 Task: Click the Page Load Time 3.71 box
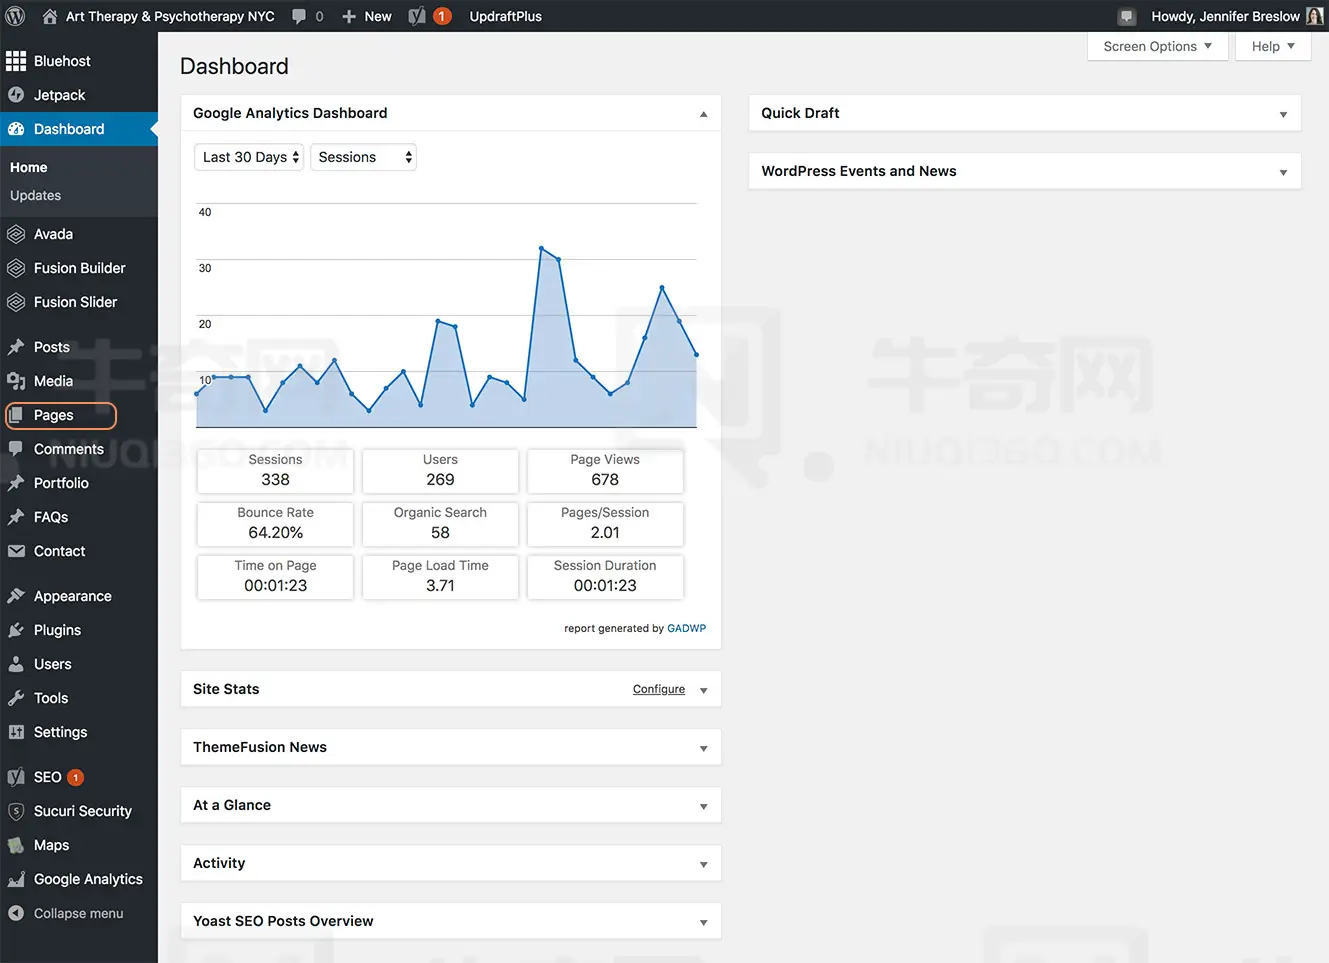pos(440,577)
